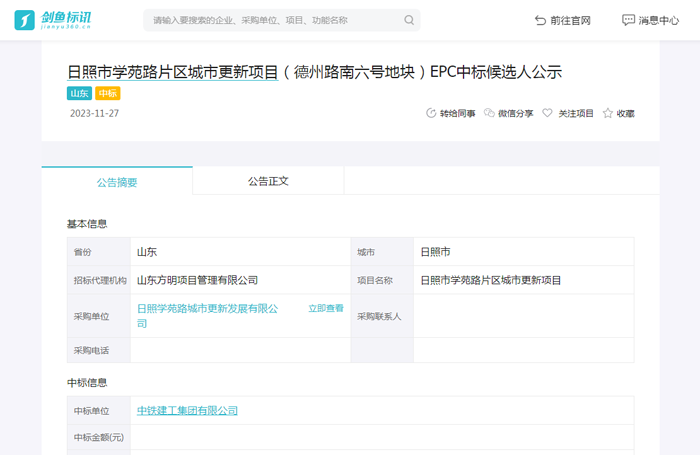Select 收藏 text label
700x455 pixels.
point(625,113)
